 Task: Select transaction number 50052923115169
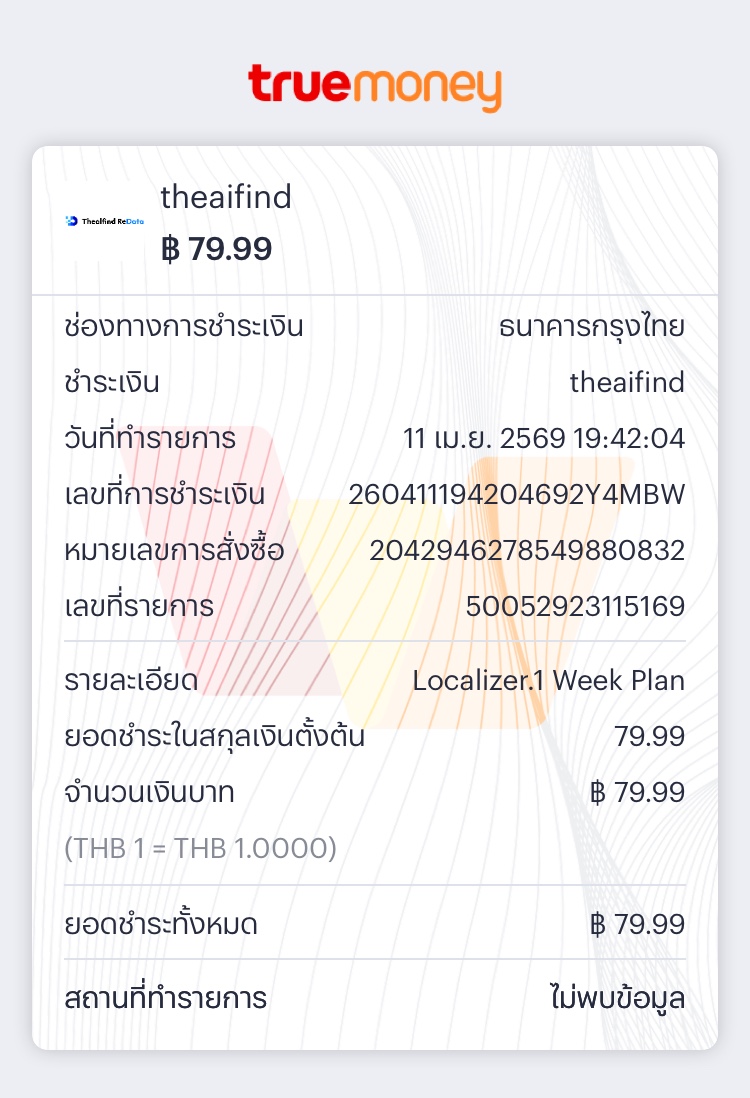[x=575, y=606]
